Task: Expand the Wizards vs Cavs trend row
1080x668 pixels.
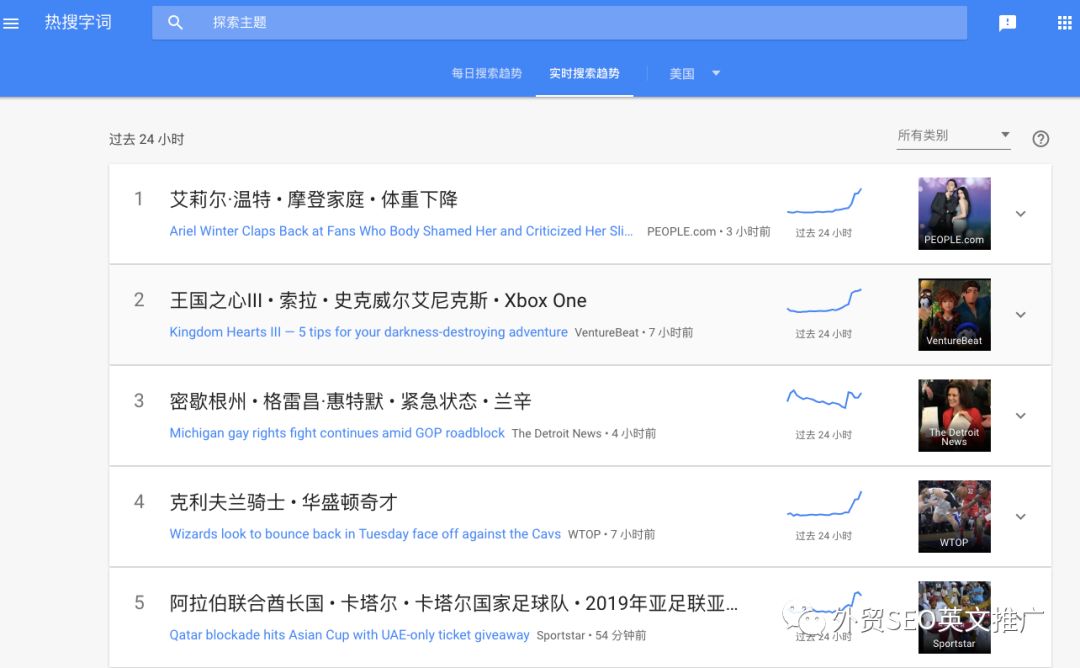Action: click(1021, 516)
